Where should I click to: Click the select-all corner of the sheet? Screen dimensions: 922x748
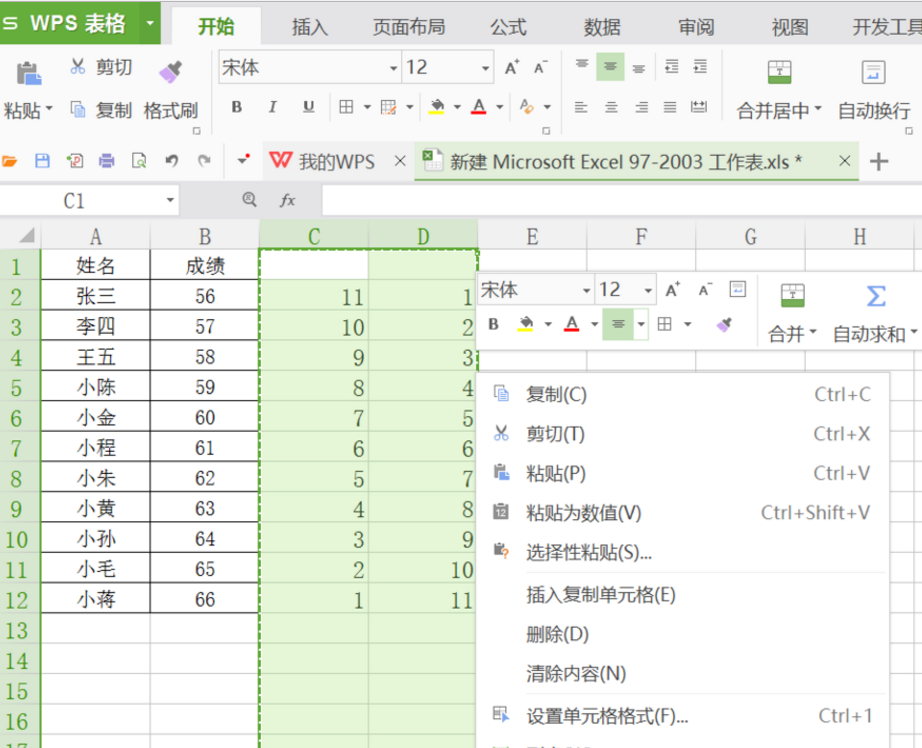click(26, 236)
